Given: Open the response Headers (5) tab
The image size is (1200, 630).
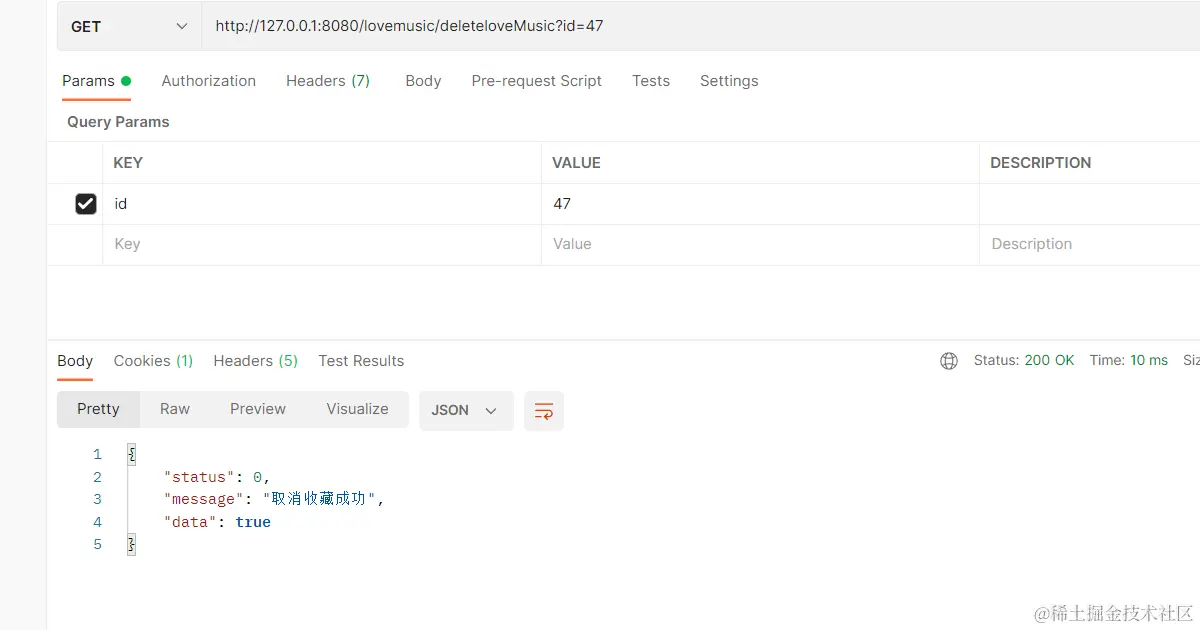Looking at the screenshot, I should [x=255, y=361].
